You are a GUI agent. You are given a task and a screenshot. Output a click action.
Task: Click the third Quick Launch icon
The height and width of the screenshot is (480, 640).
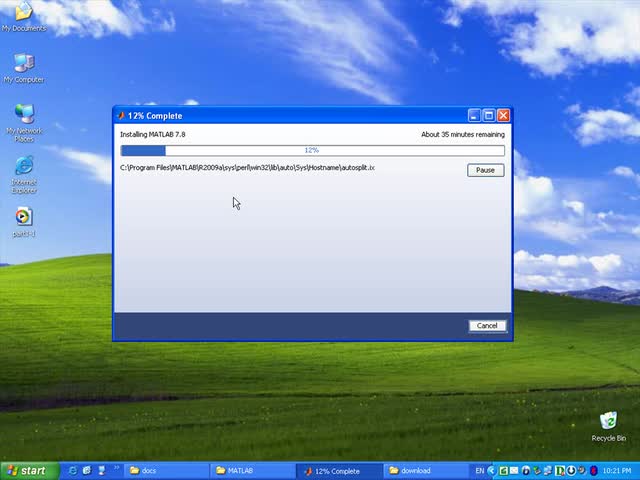point(101,471)
